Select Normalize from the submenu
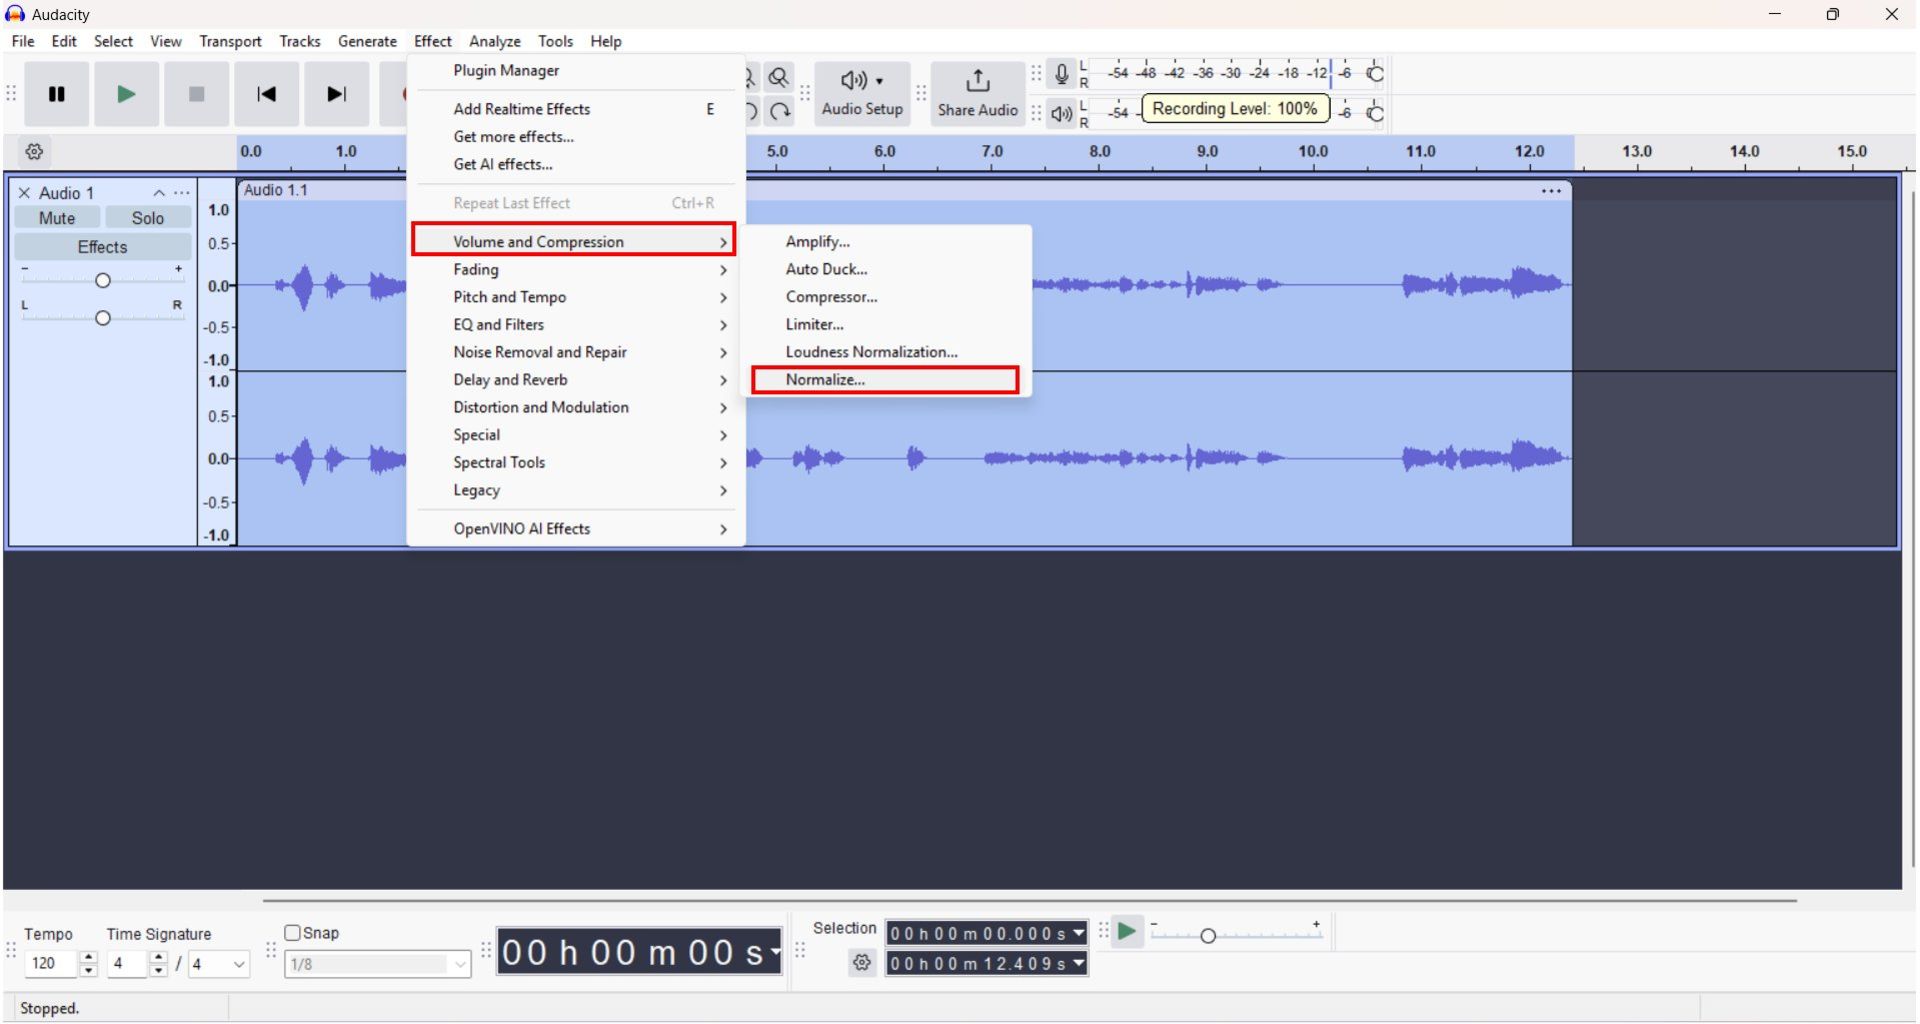This screenshot has height=1024, width=1920. pyautogui.click(x=825, y=380)
